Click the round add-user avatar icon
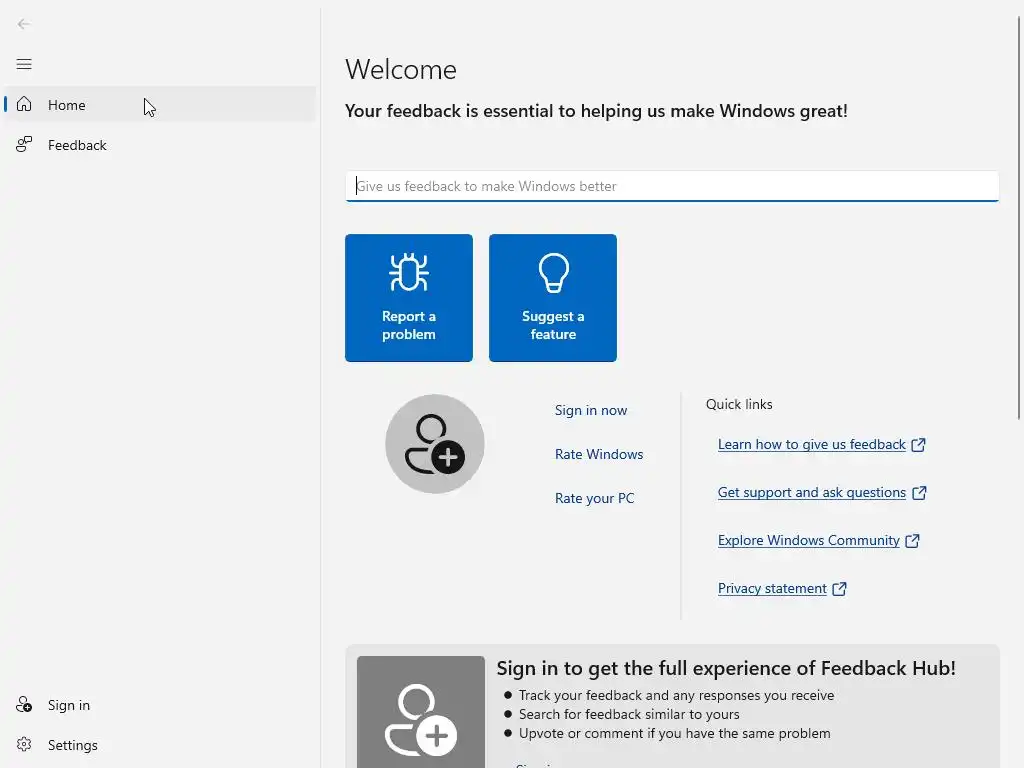 click(434, 444)
